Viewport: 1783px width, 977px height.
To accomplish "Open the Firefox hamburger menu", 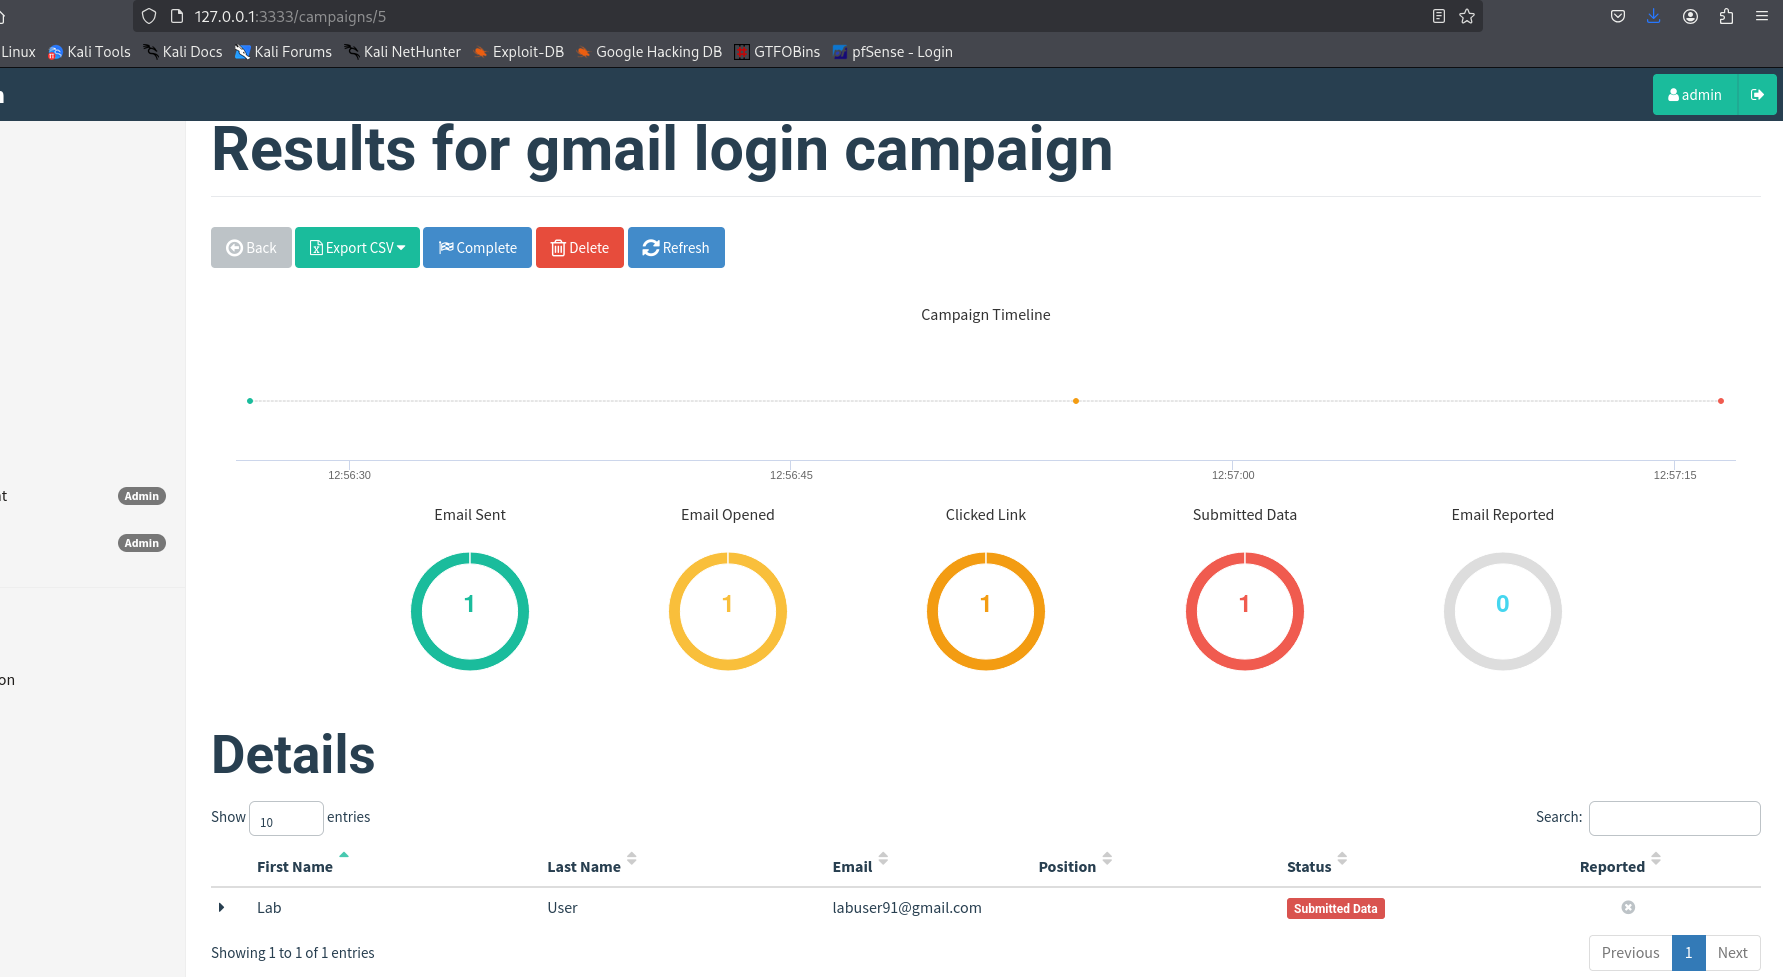I will pos(1761,16).
